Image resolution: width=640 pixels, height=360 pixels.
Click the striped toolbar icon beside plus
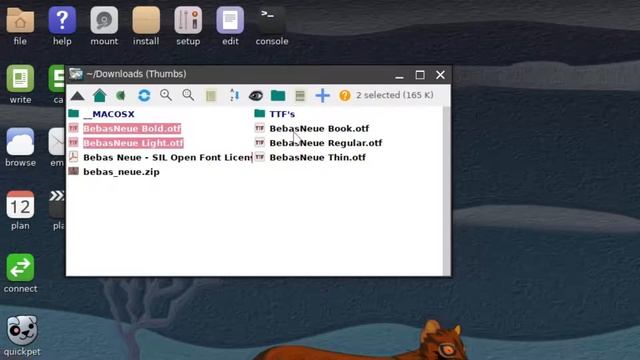(x=300, y=96)
